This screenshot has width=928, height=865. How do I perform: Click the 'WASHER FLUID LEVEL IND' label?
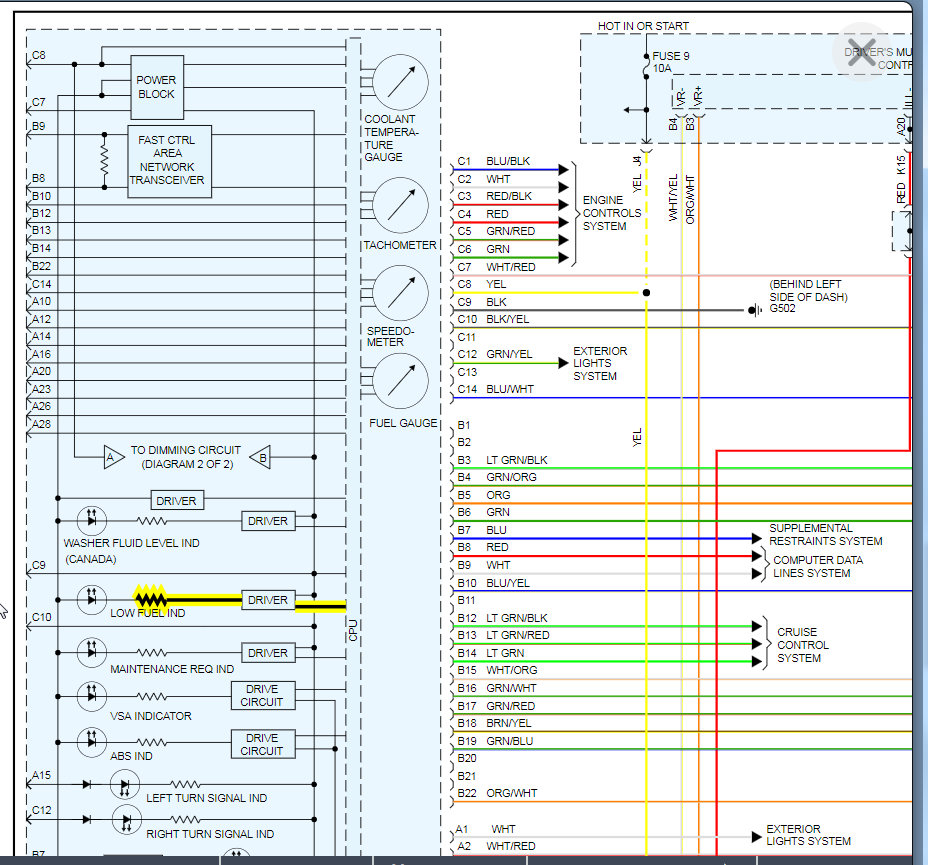tap(131, 543)
